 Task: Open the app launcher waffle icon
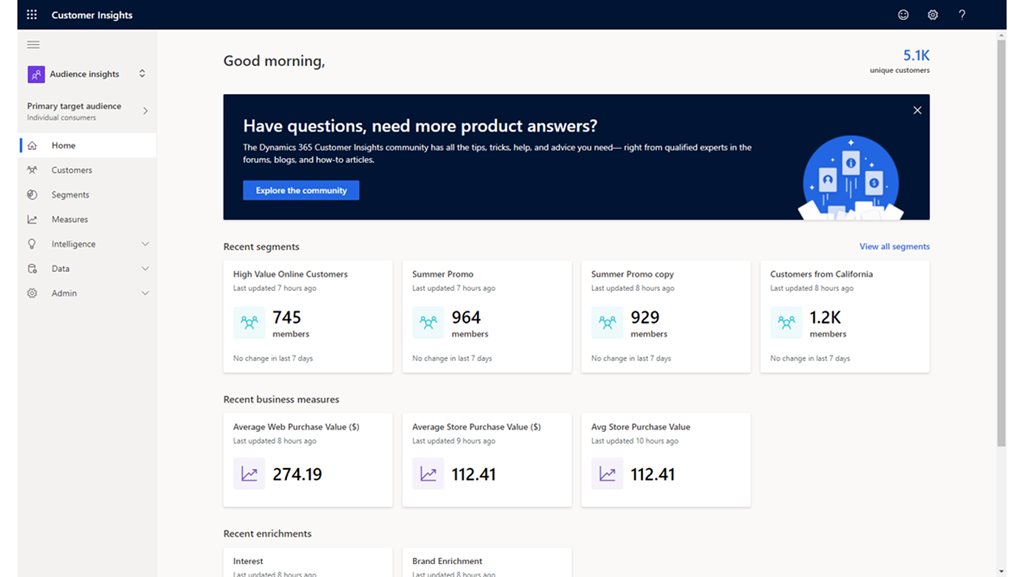(x=31, y=14)
